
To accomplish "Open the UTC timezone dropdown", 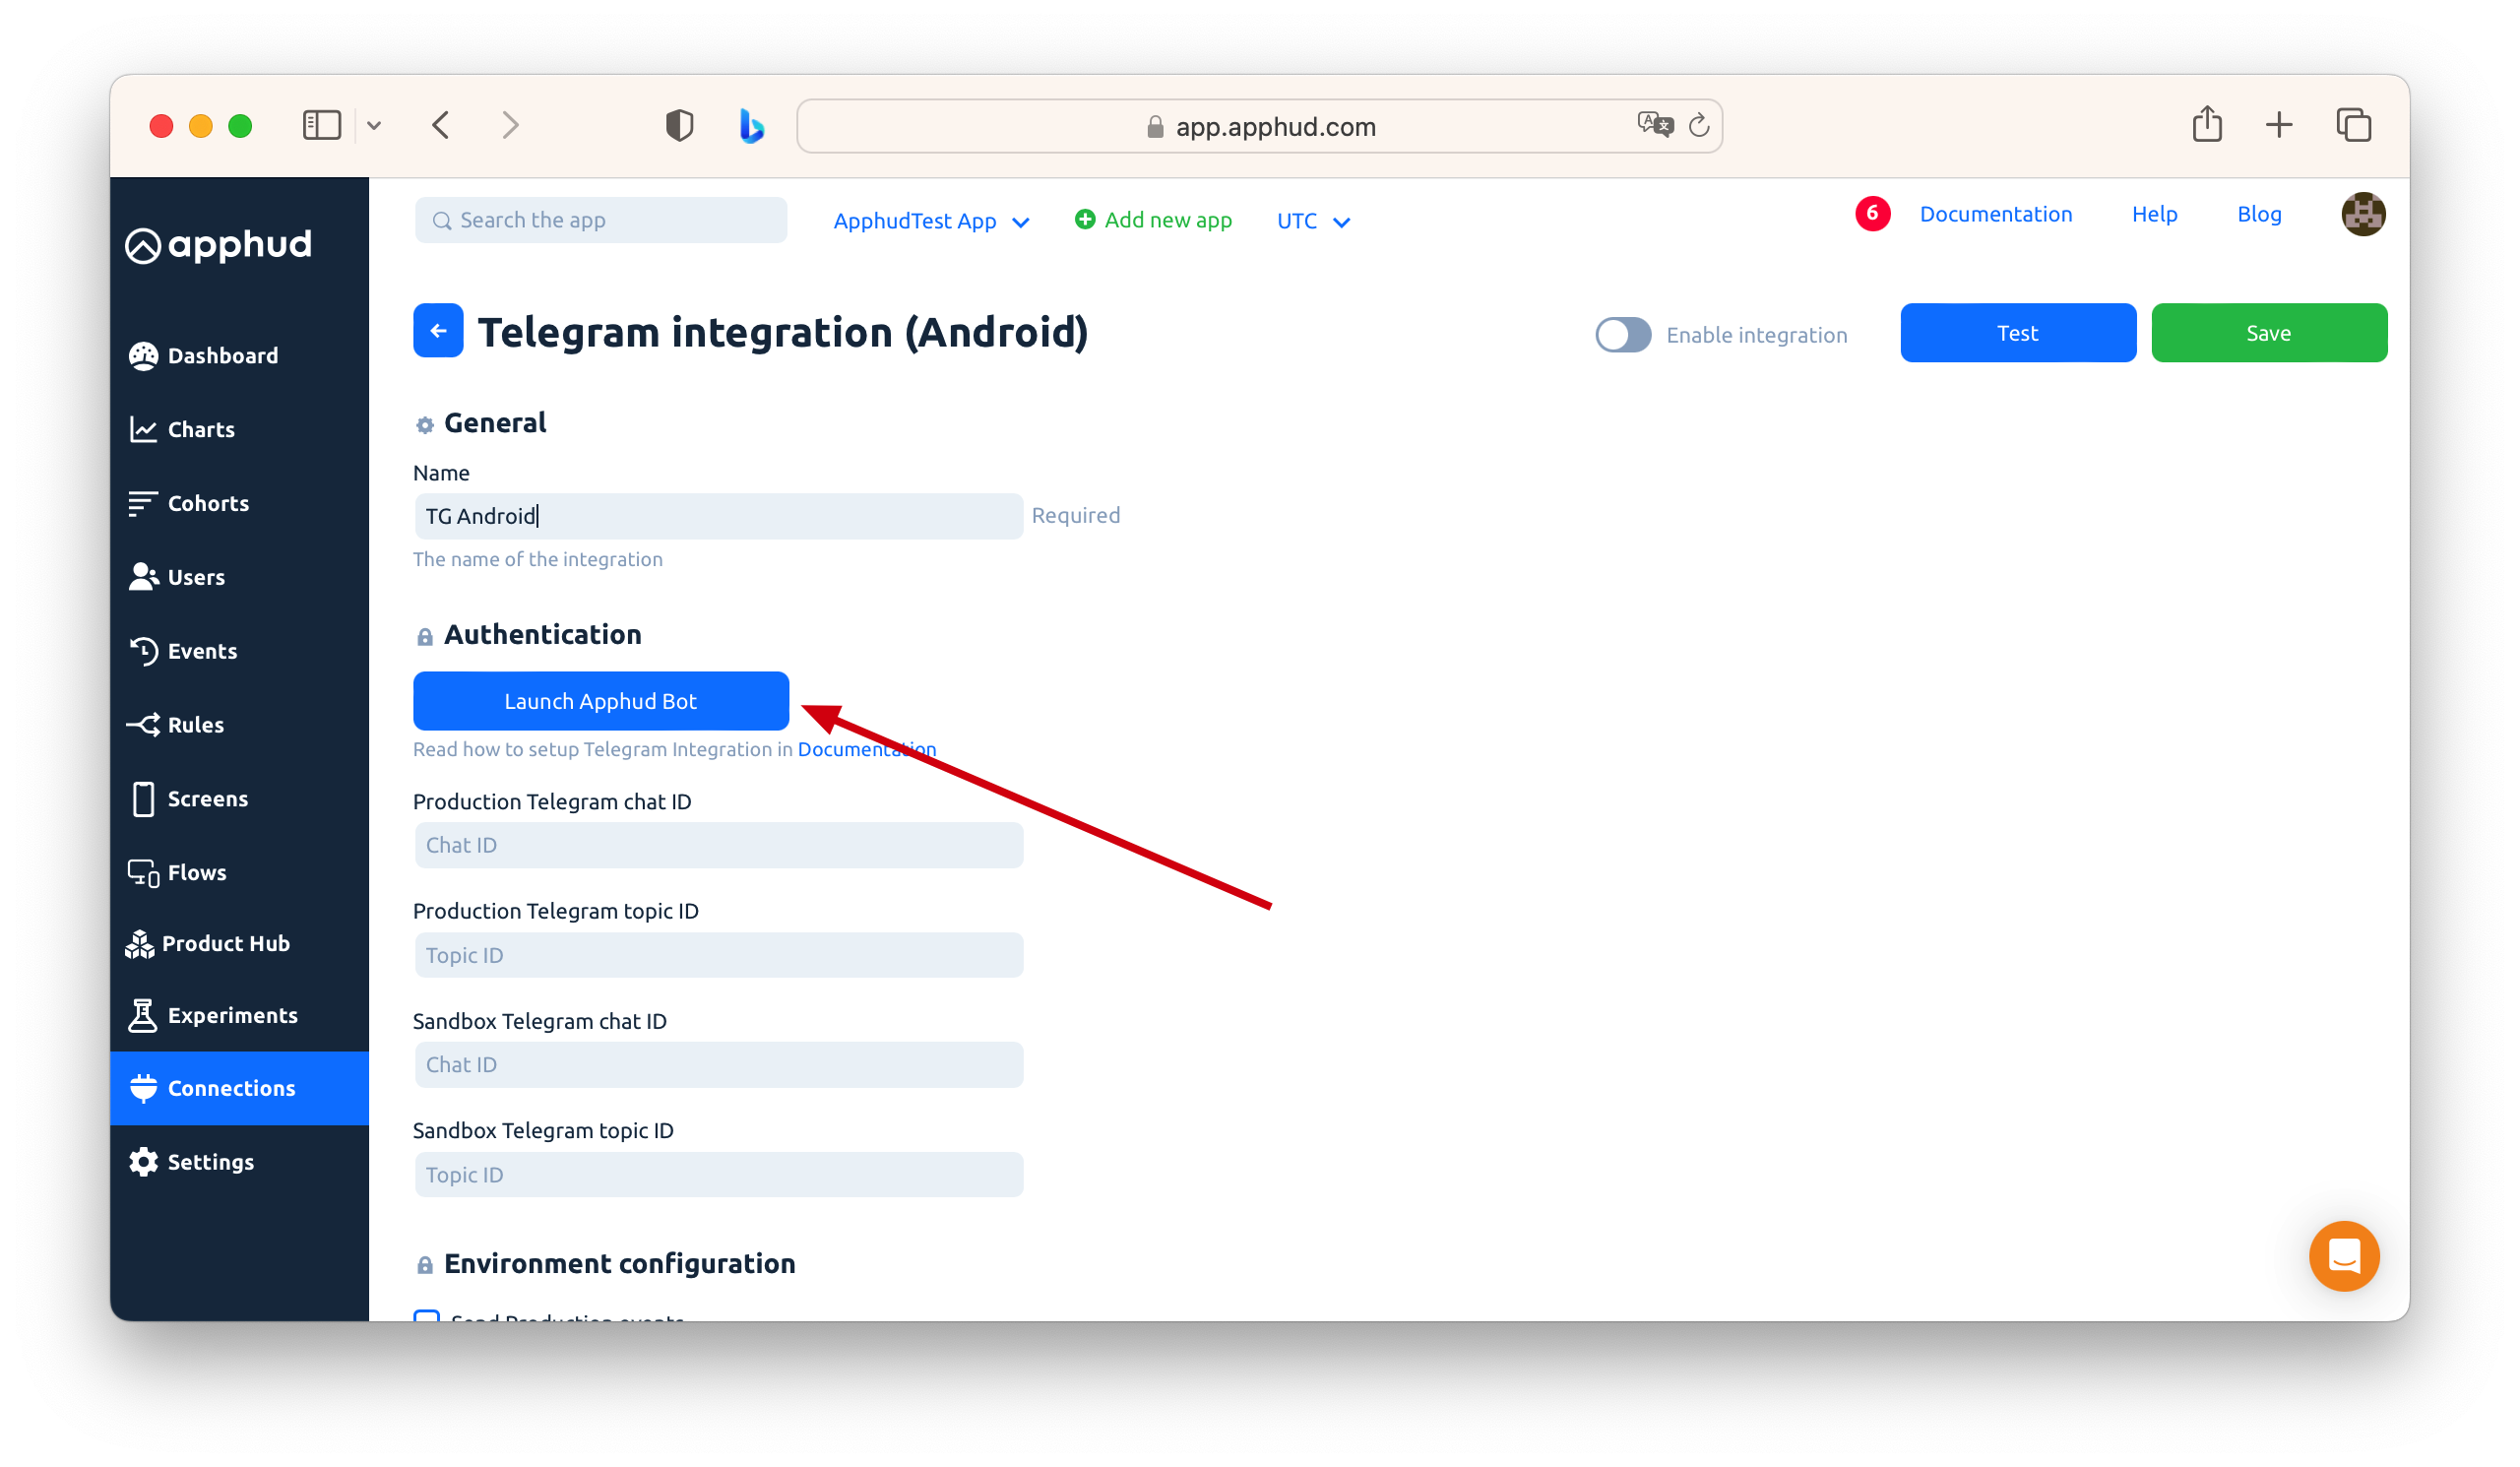I will (x=1313, y=221).
